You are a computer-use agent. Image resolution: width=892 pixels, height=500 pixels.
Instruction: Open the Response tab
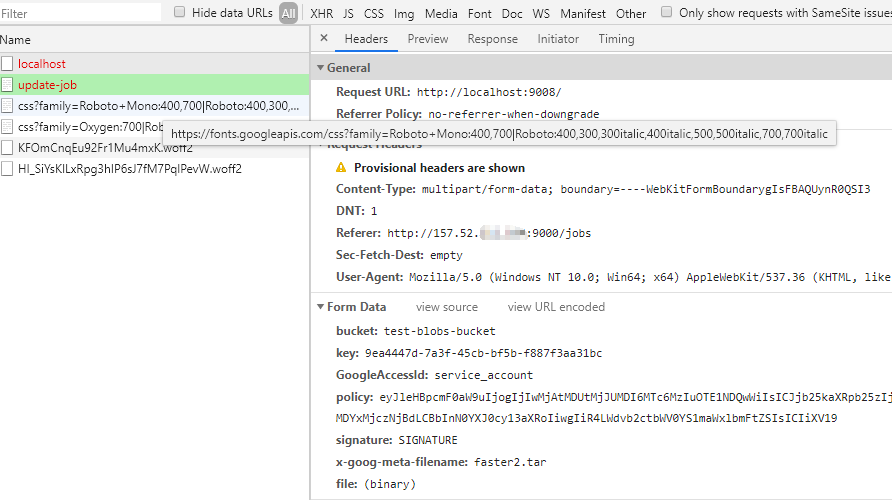coord(493,39)
